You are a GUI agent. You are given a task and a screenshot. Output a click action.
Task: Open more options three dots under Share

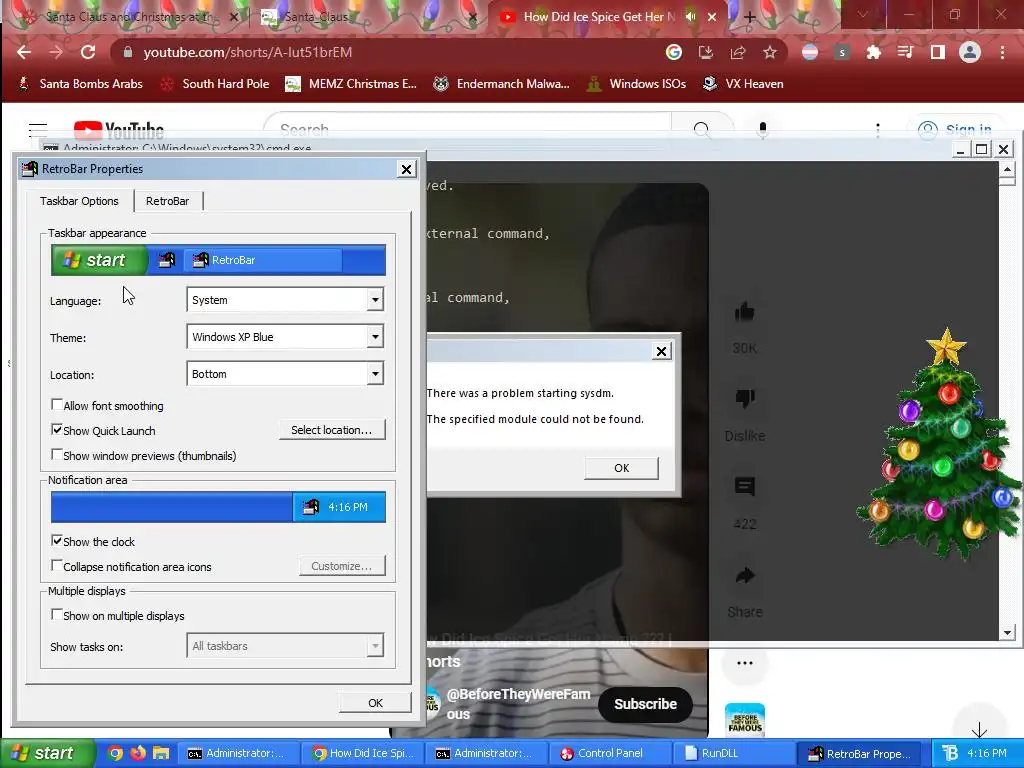(x=744, y=663)
